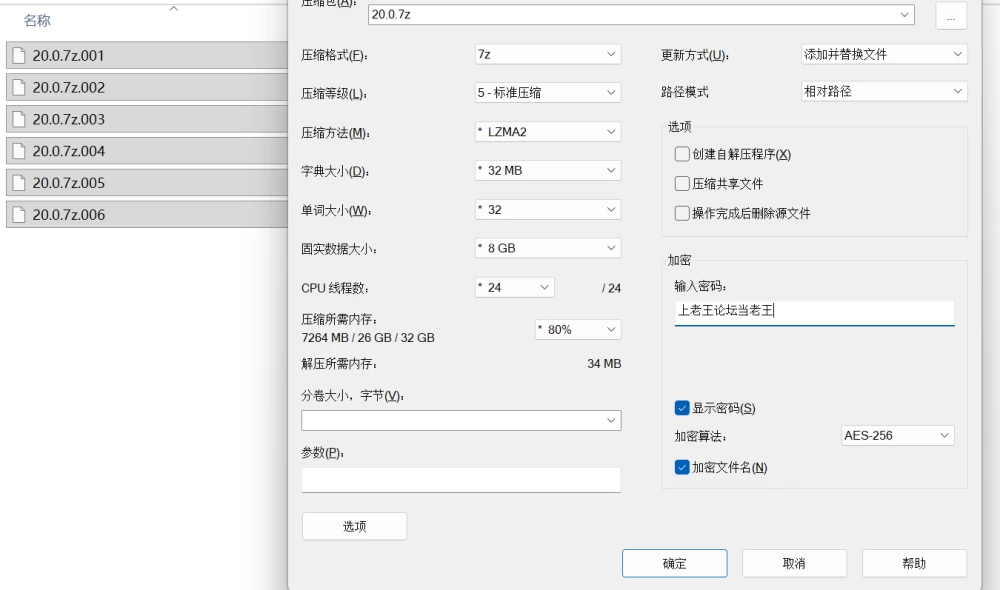This screenshot has width=1000, height=590.
Task: Open 单词大小 32 dropdown
Action: click(548, 210)
